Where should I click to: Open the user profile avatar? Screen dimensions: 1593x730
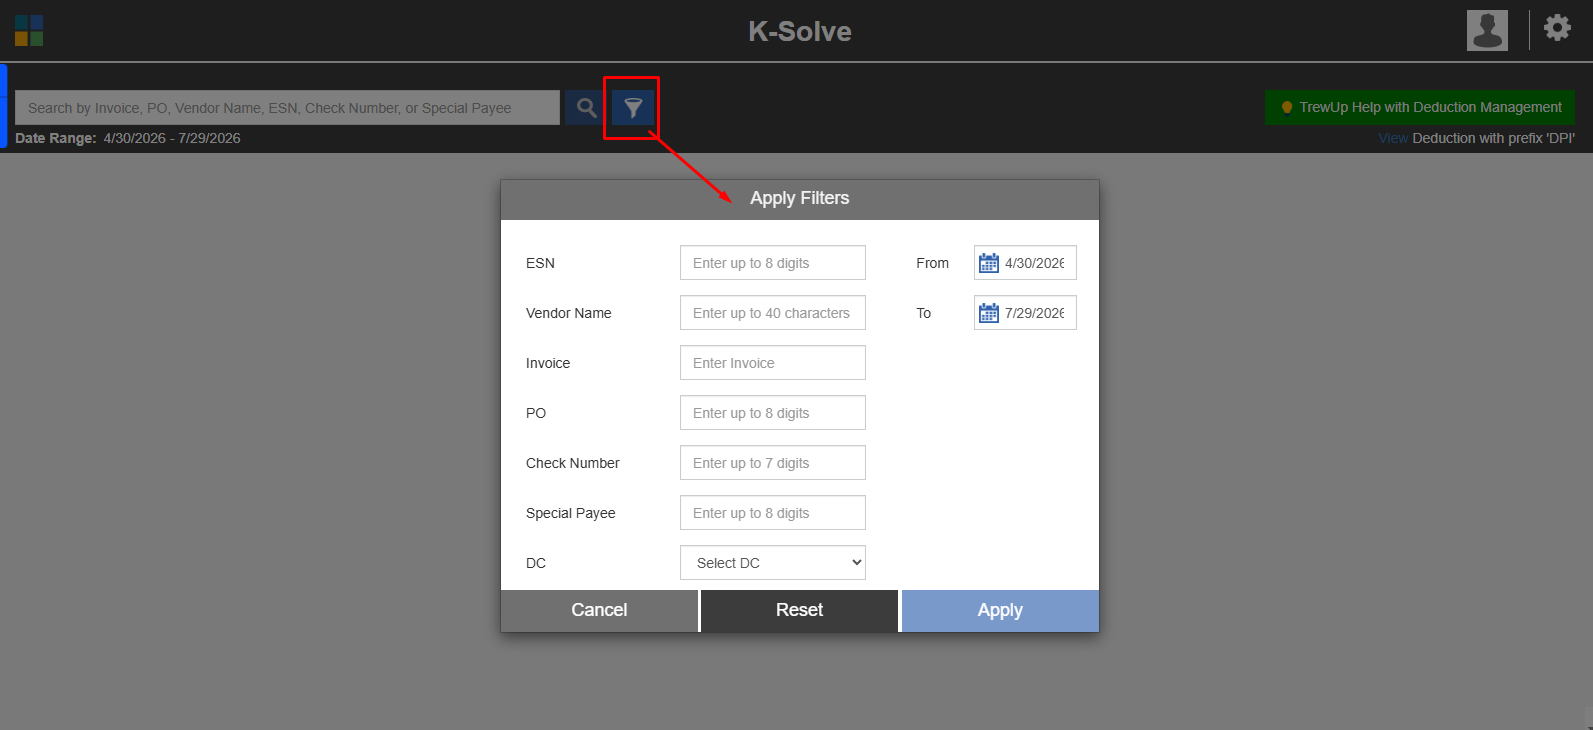point(1487,30)
